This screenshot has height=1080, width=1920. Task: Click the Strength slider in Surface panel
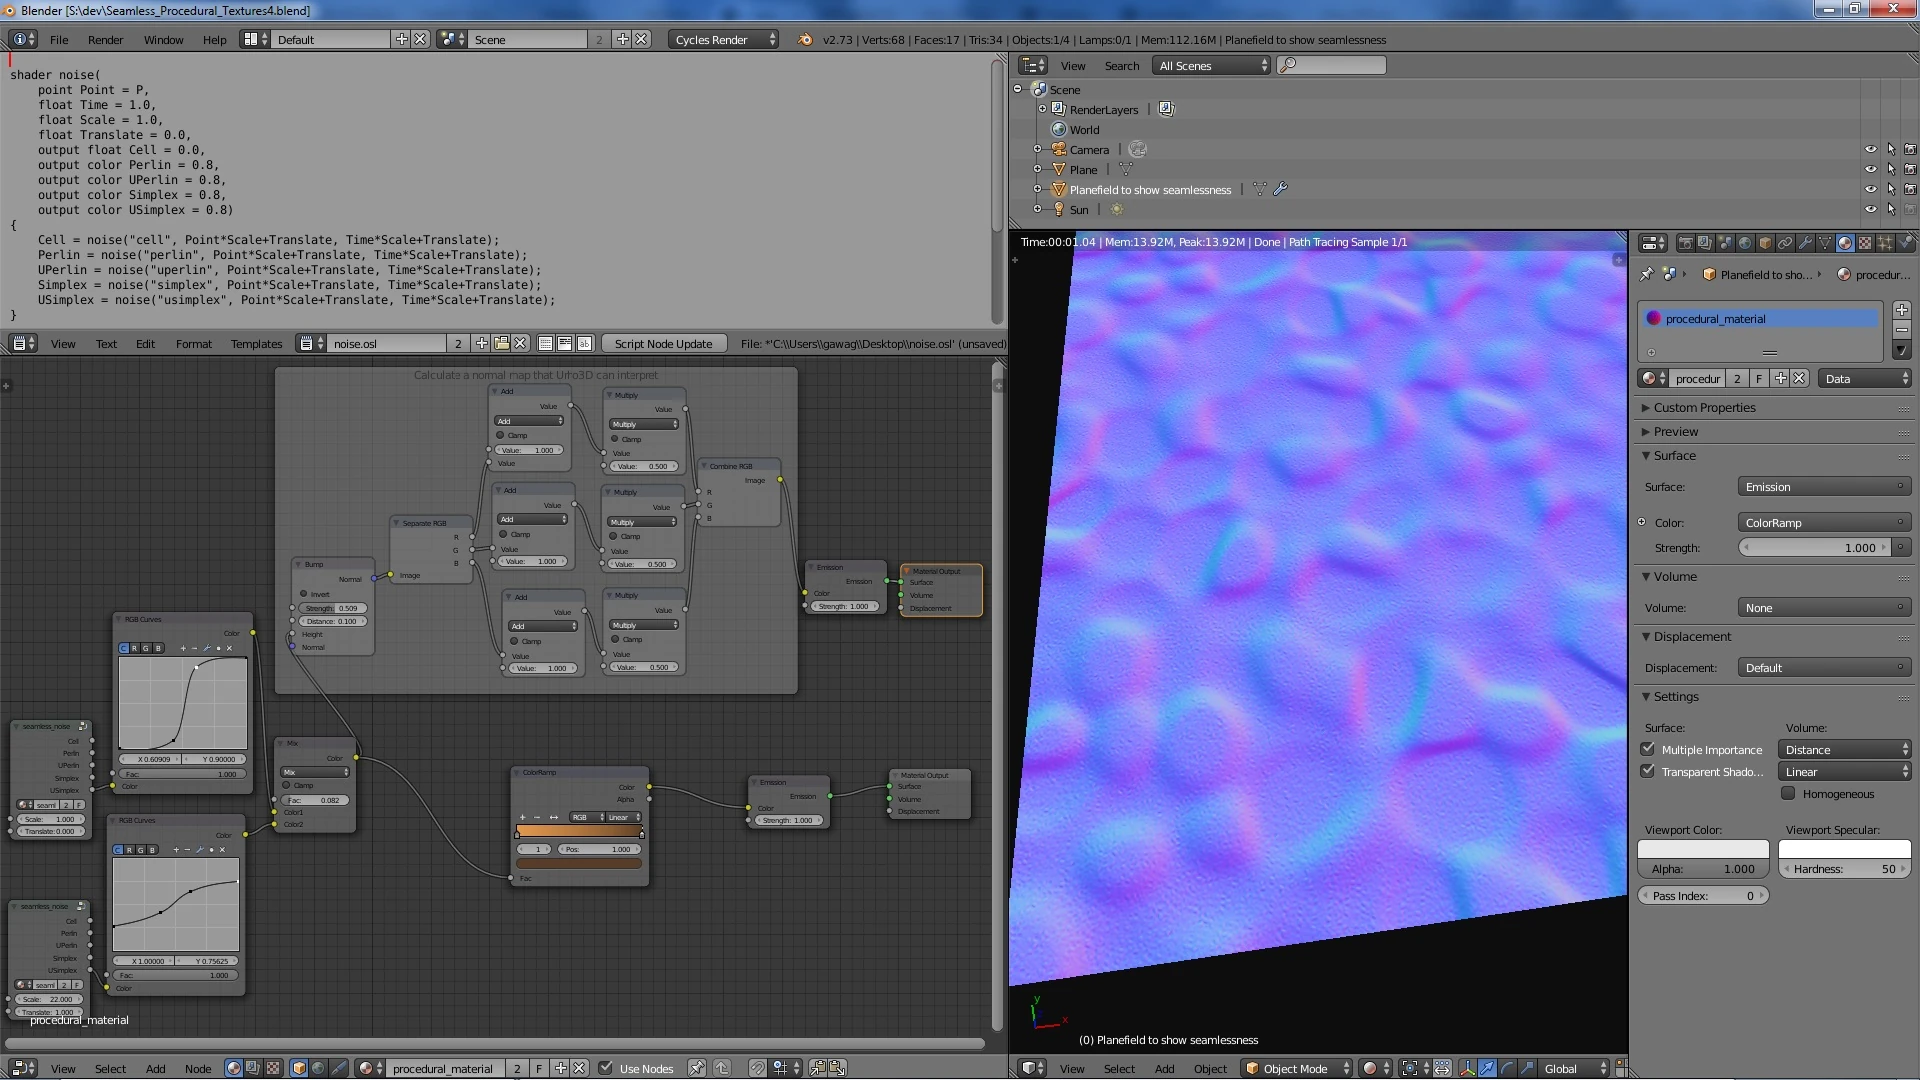point(1814,548)
